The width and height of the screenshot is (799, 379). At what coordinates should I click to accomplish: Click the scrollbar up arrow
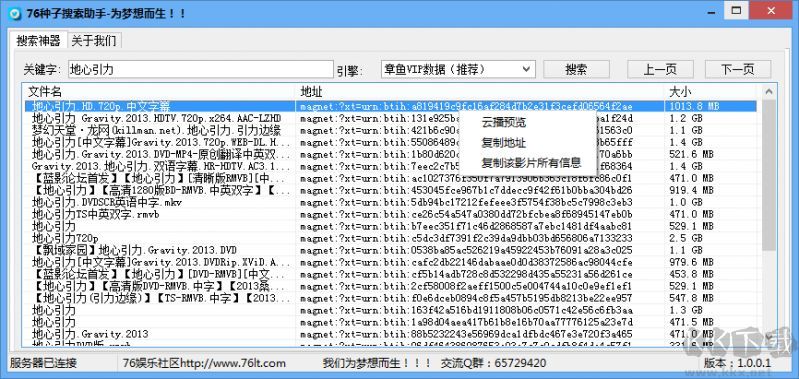pyautogui.click(x=768, y=92)
